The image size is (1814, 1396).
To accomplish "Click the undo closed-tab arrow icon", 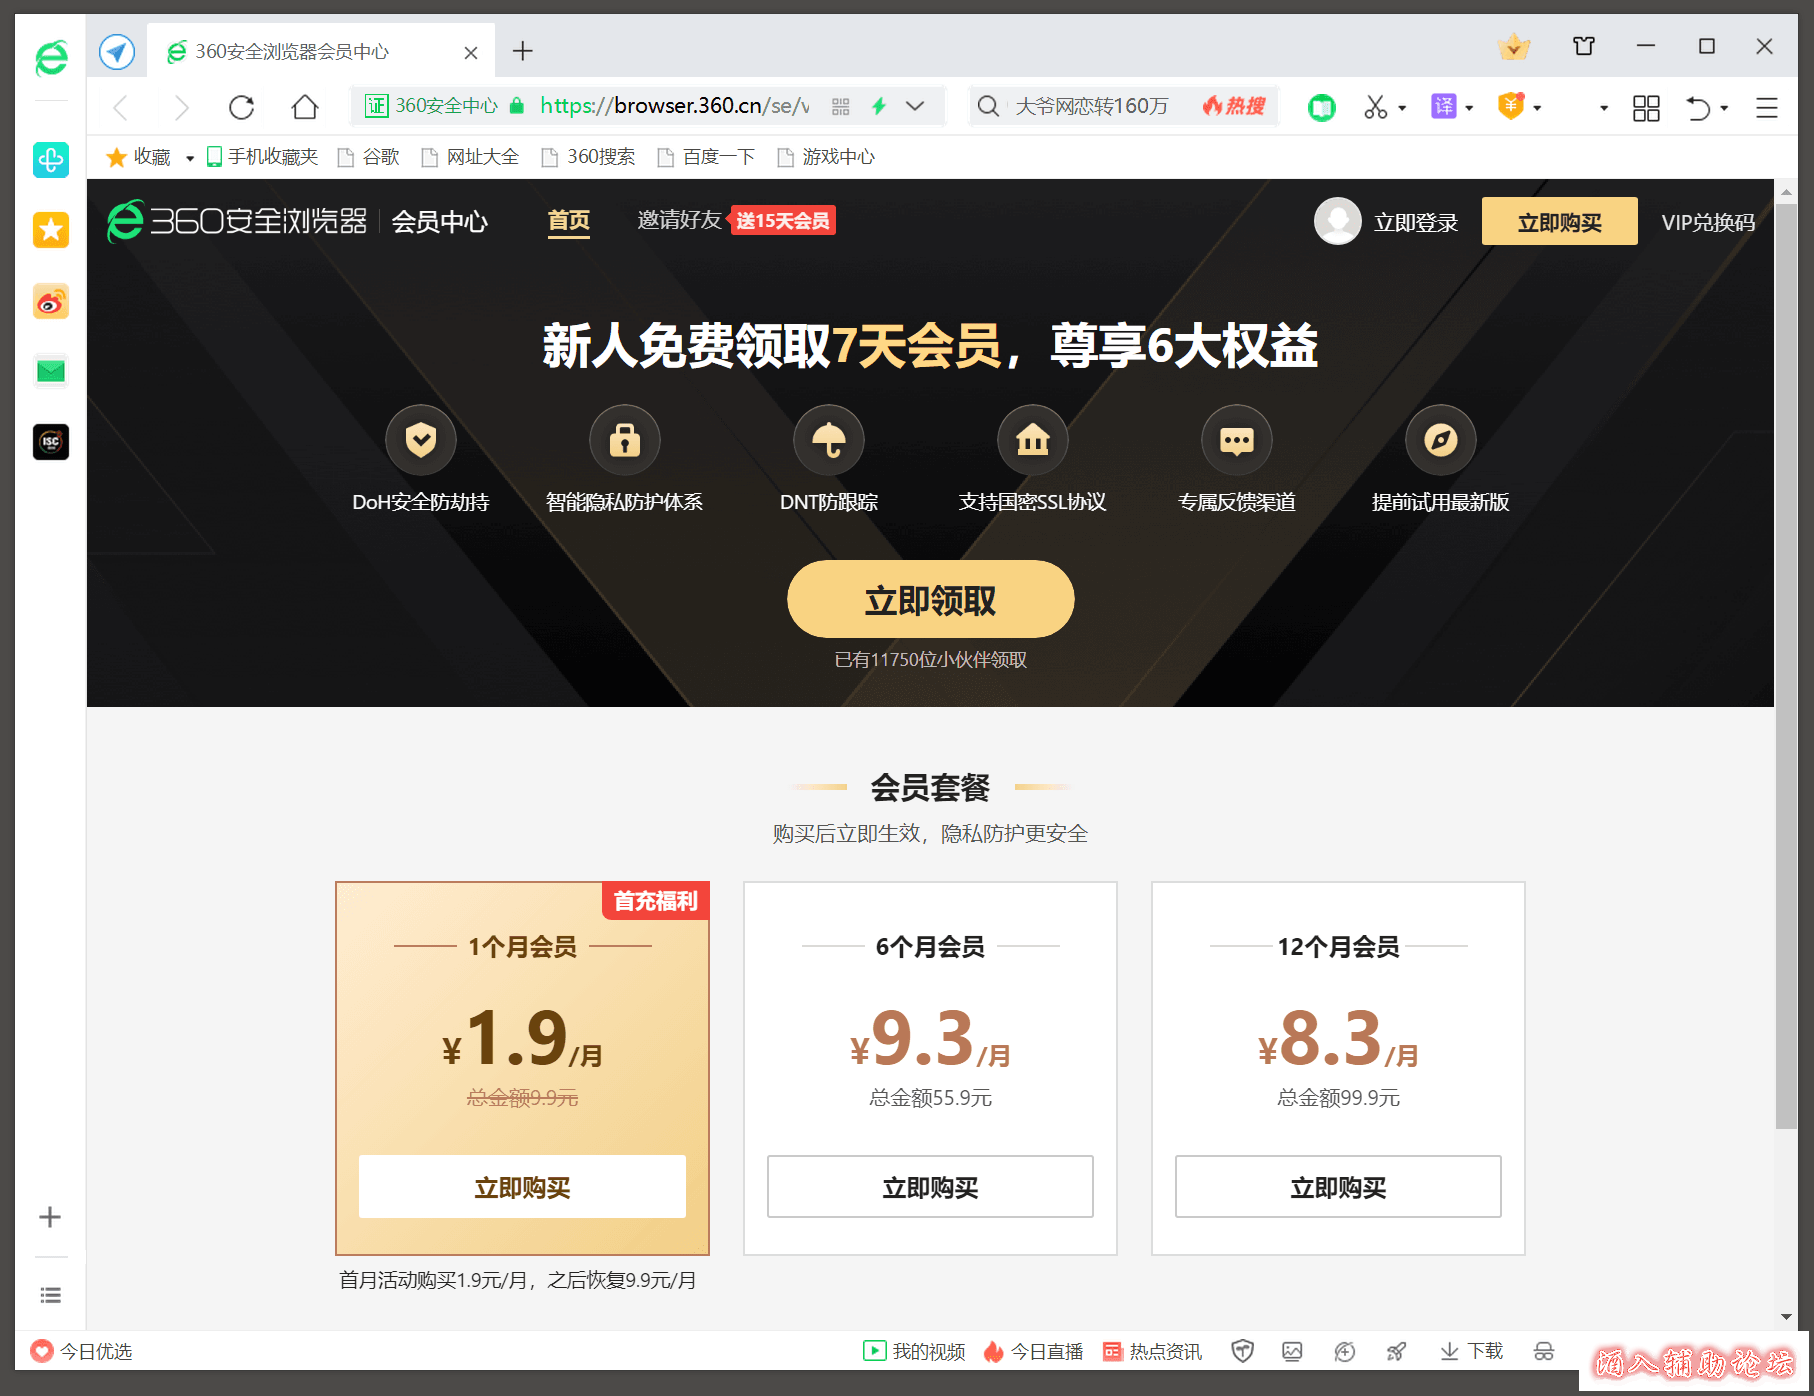I will coord(1698,107).
